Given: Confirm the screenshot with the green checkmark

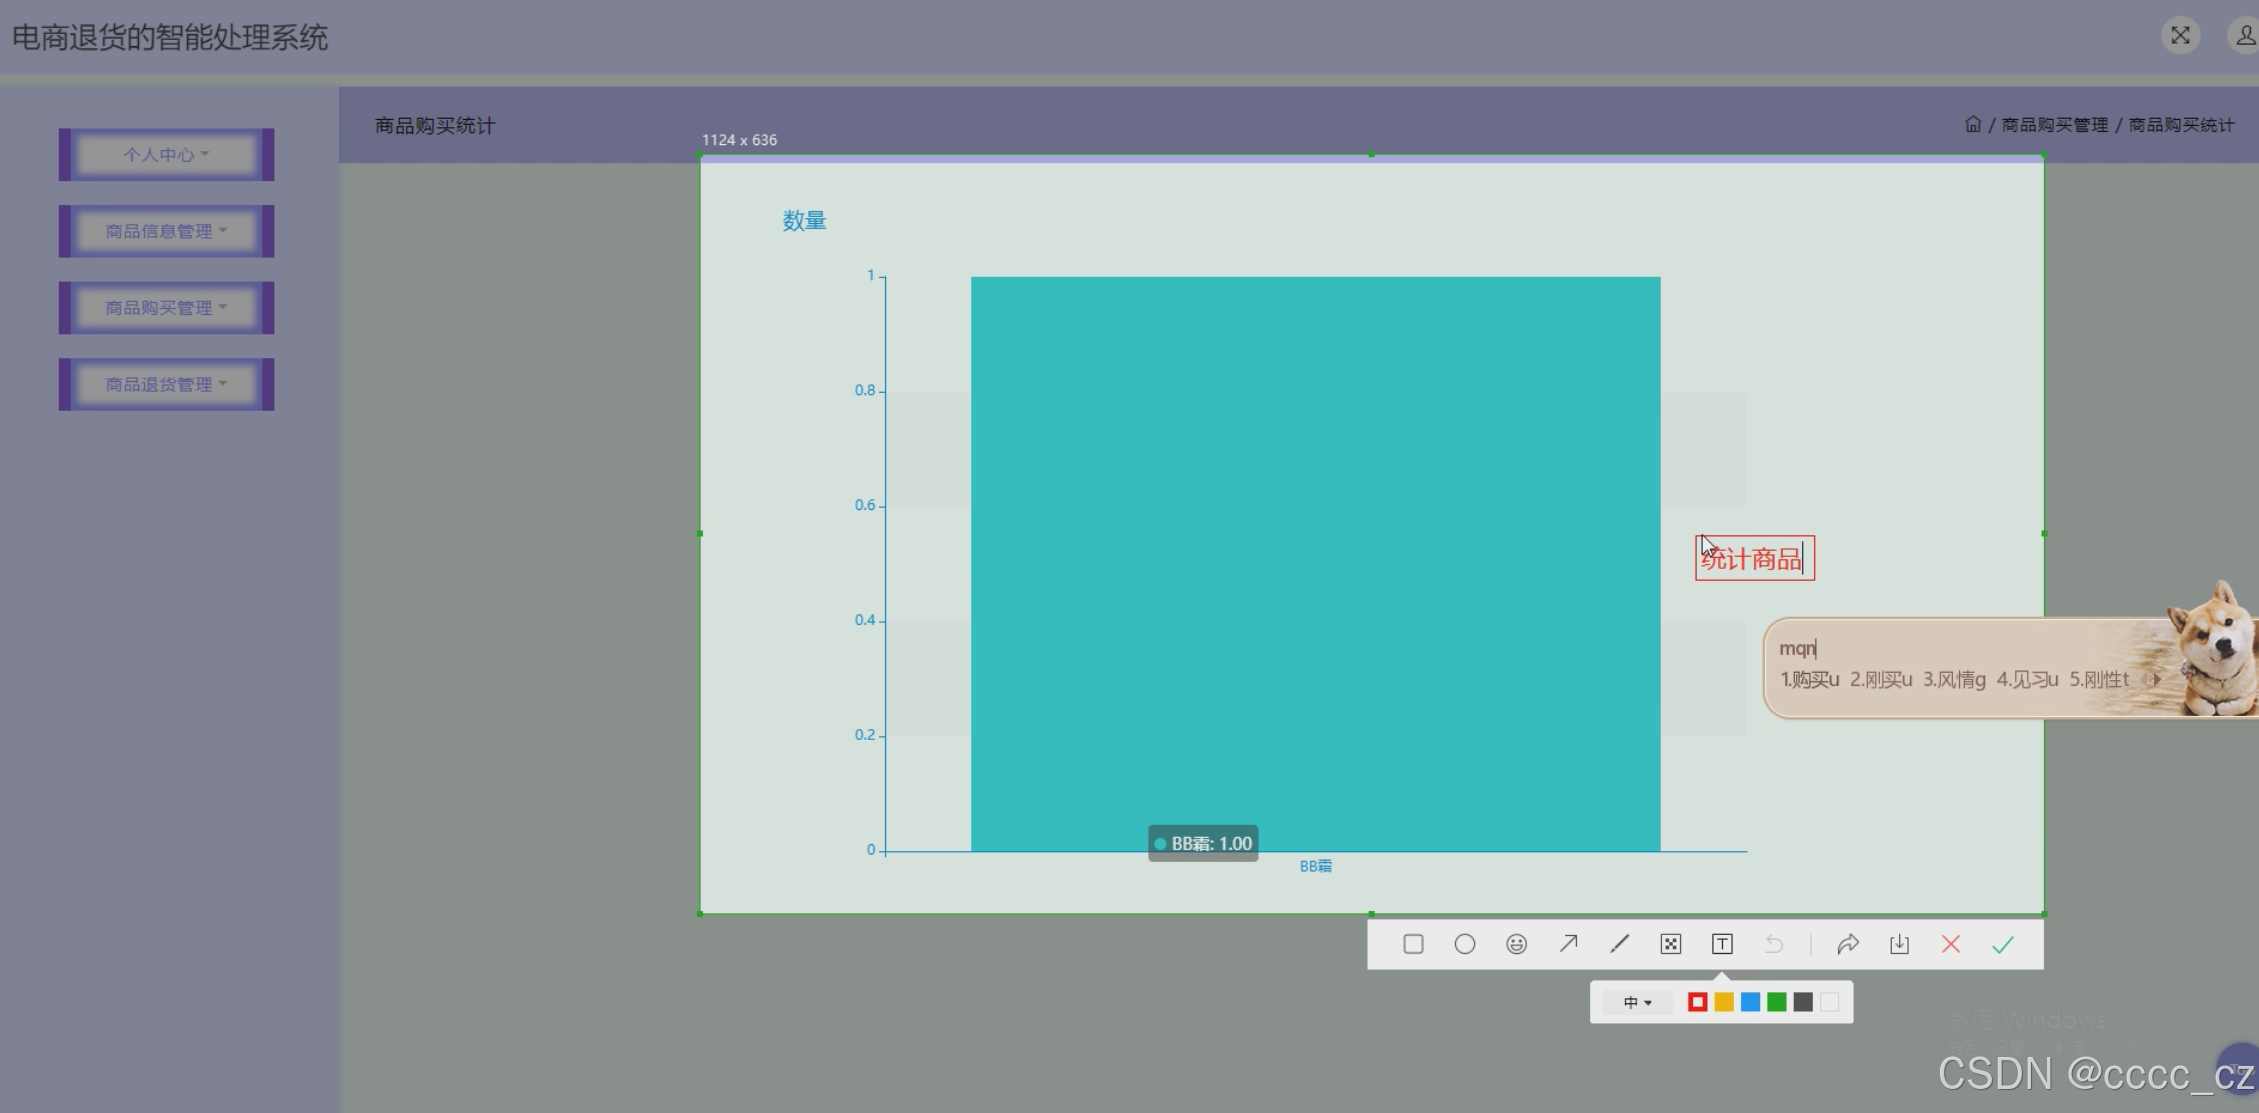Looking at the screenshot, I should (x=2003, y=944).
